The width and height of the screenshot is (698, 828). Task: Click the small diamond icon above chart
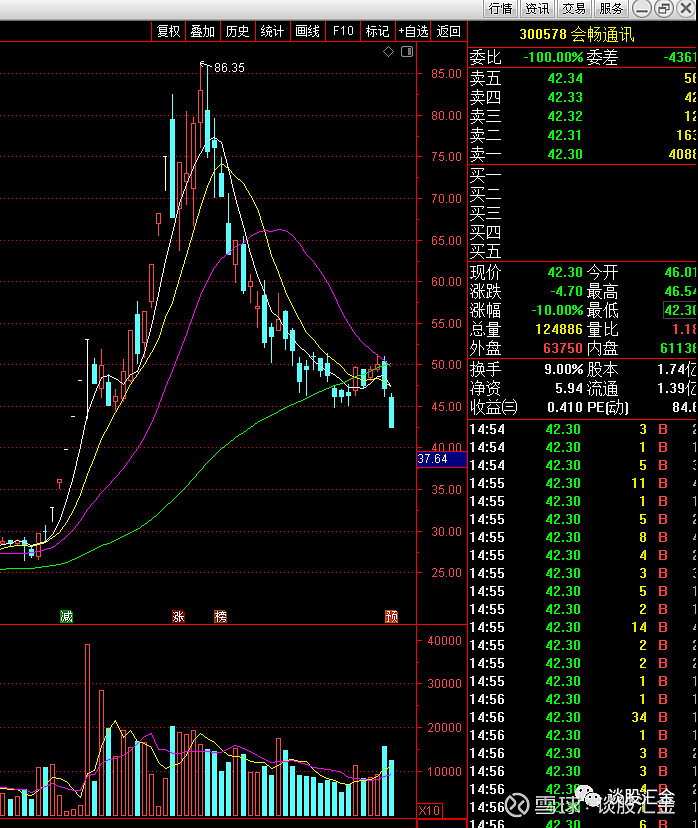click(x=389, y=52)
